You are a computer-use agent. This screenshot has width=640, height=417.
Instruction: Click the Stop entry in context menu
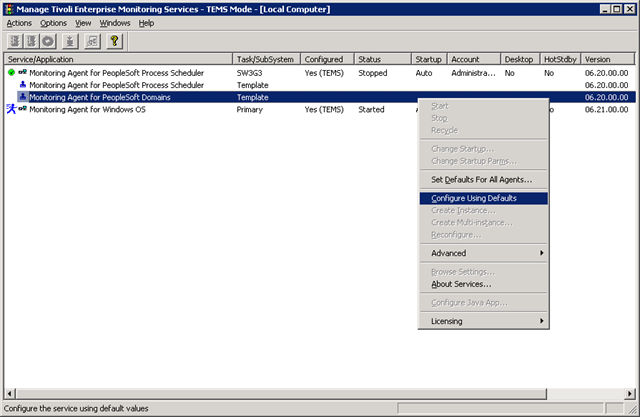click(x=484, y=118)
